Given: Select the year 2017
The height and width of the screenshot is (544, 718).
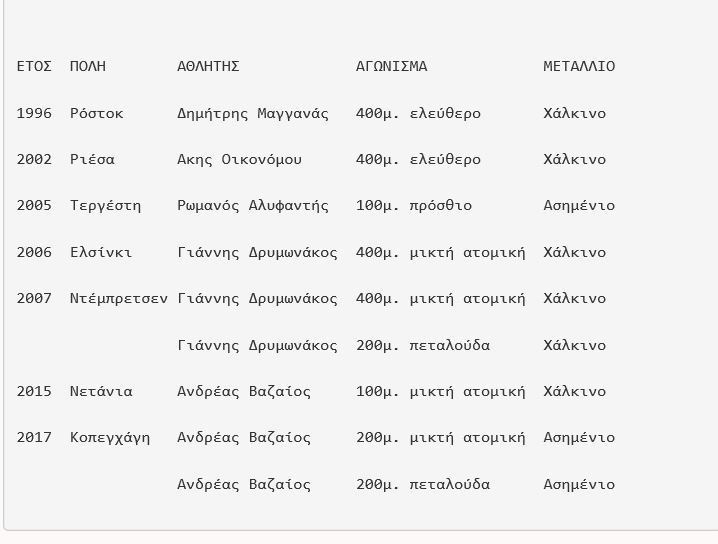Looking at the screenshot, I should coord(34,438).
